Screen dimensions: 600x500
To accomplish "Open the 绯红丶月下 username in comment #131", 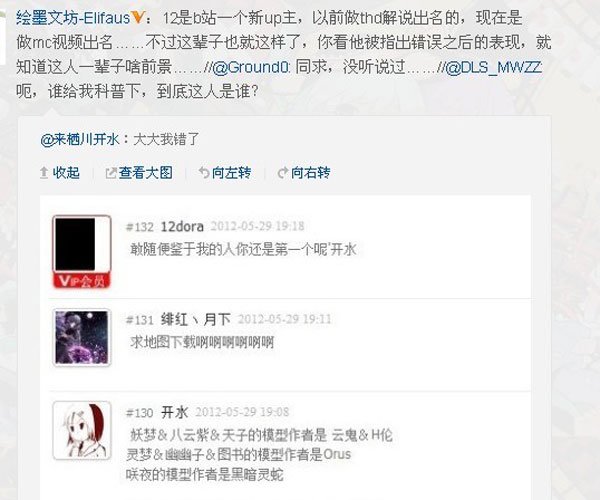I will pos(196,319).
